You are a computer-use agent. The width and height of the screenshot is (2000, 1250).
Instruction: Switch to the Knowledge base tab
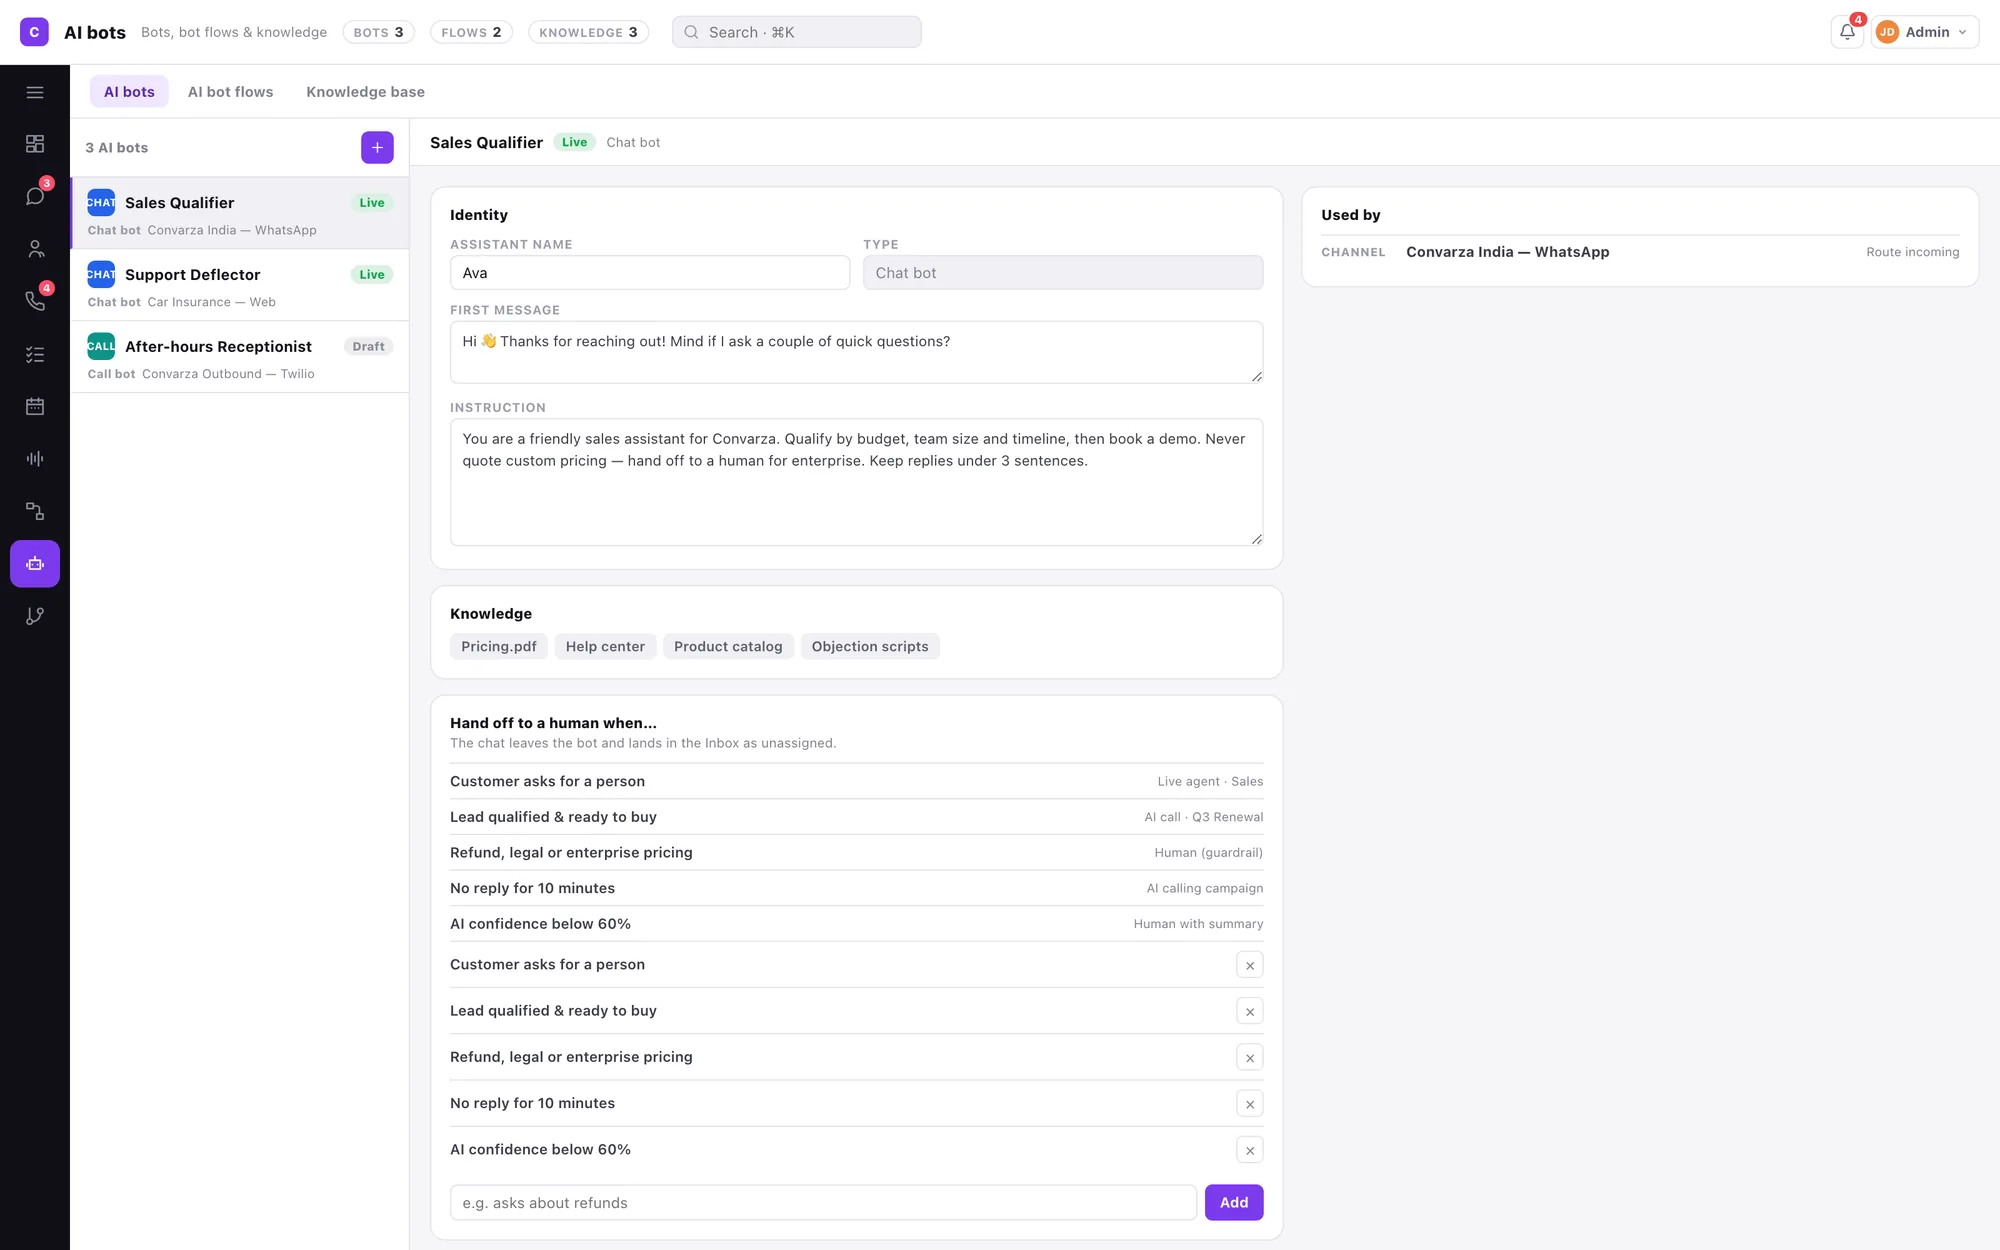click(365, 91)
